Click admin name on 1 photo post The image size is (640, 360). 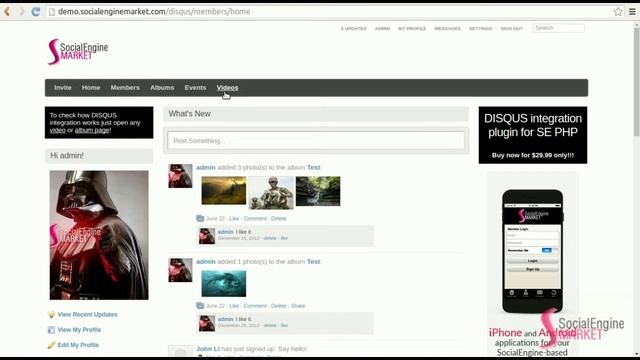[x=206, y=261]
